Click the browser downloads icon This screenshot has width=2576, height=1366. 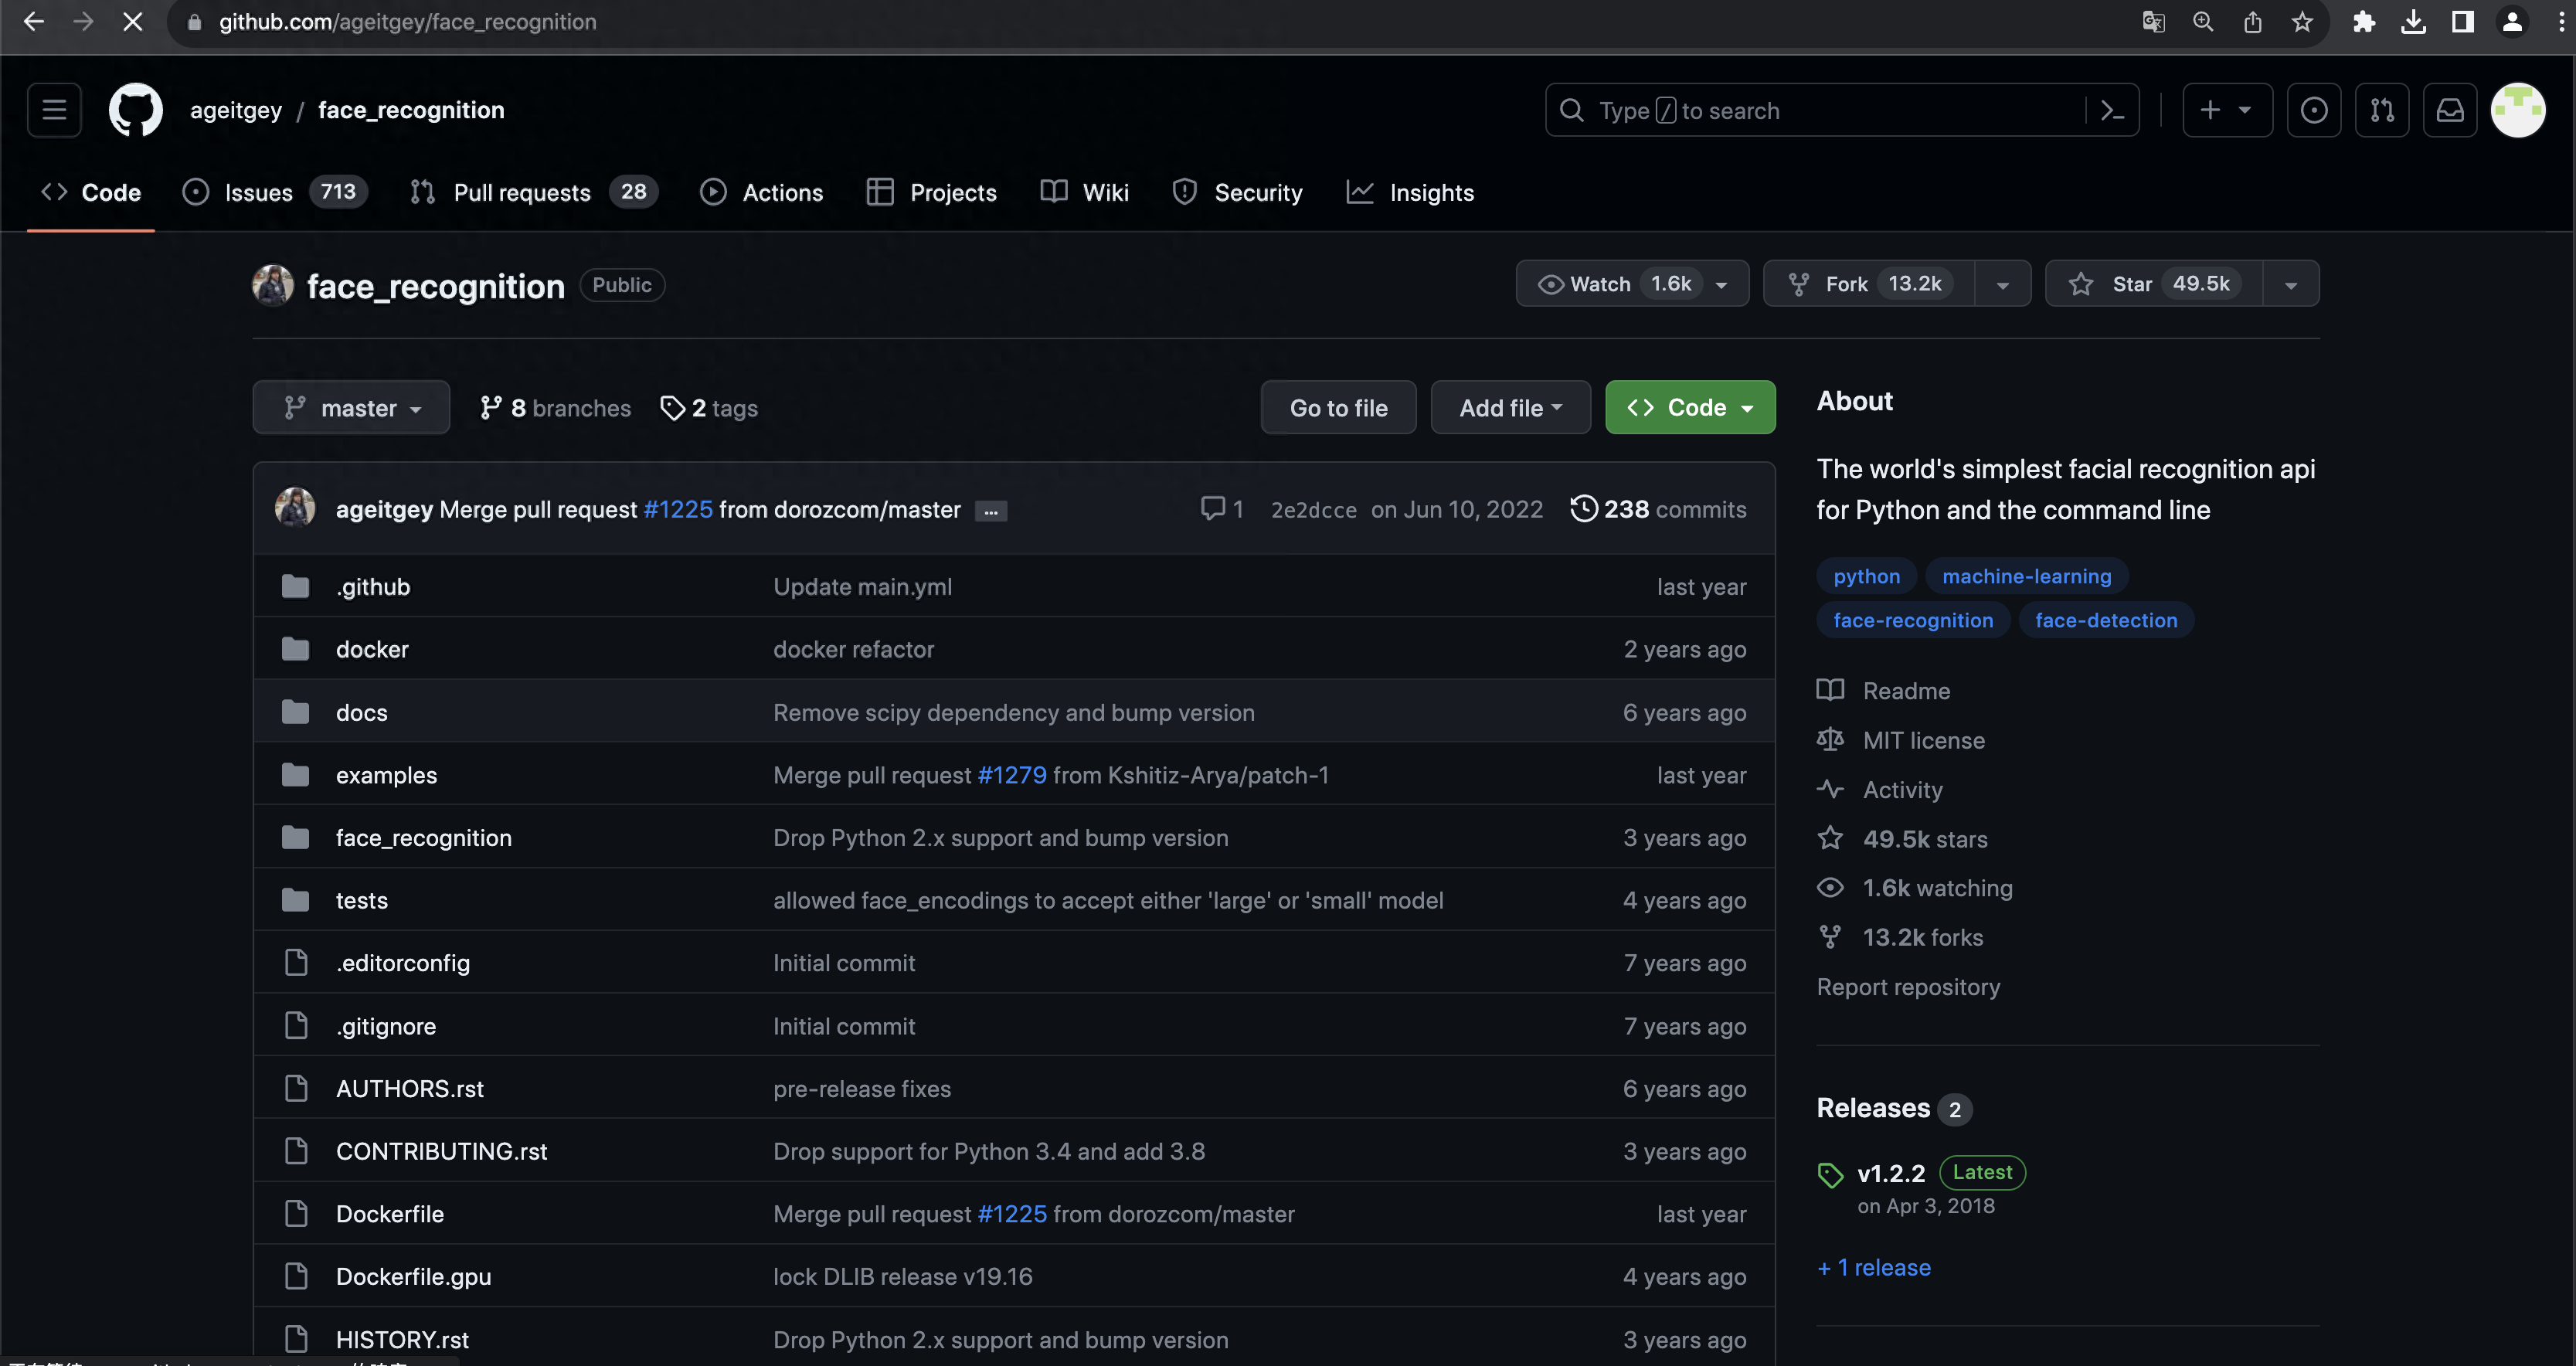coord(2413,22)
